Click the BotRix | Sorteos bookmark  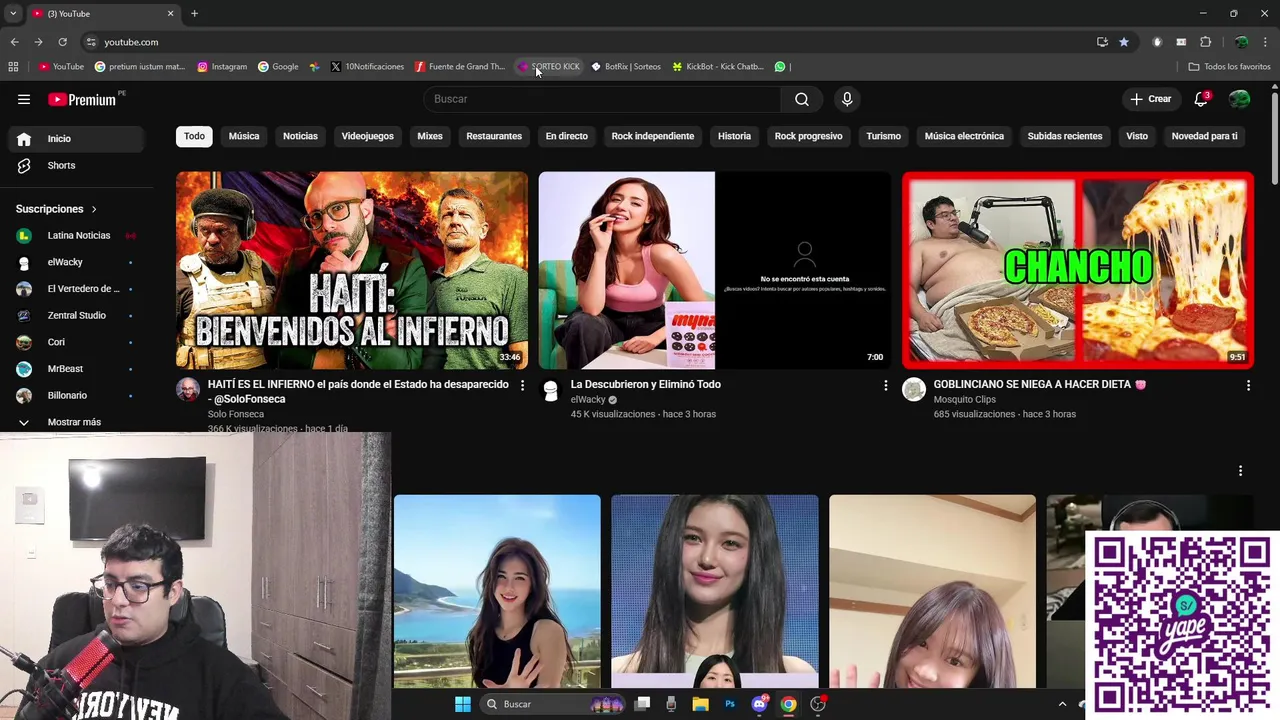tap(626, 67)
